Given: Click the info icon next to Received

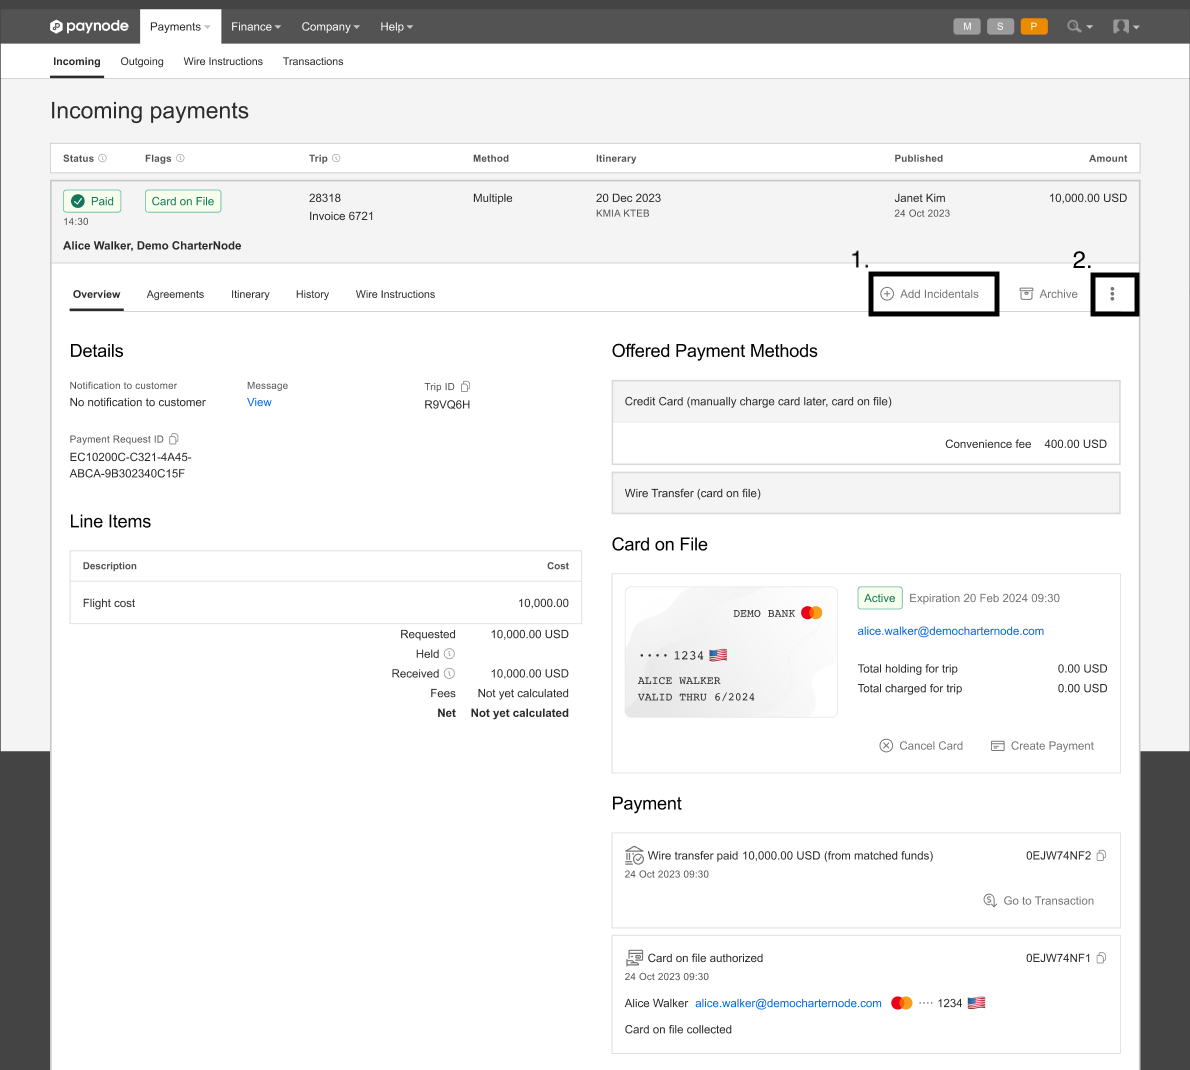Looking at the screenshot, I should coord(449,674).
